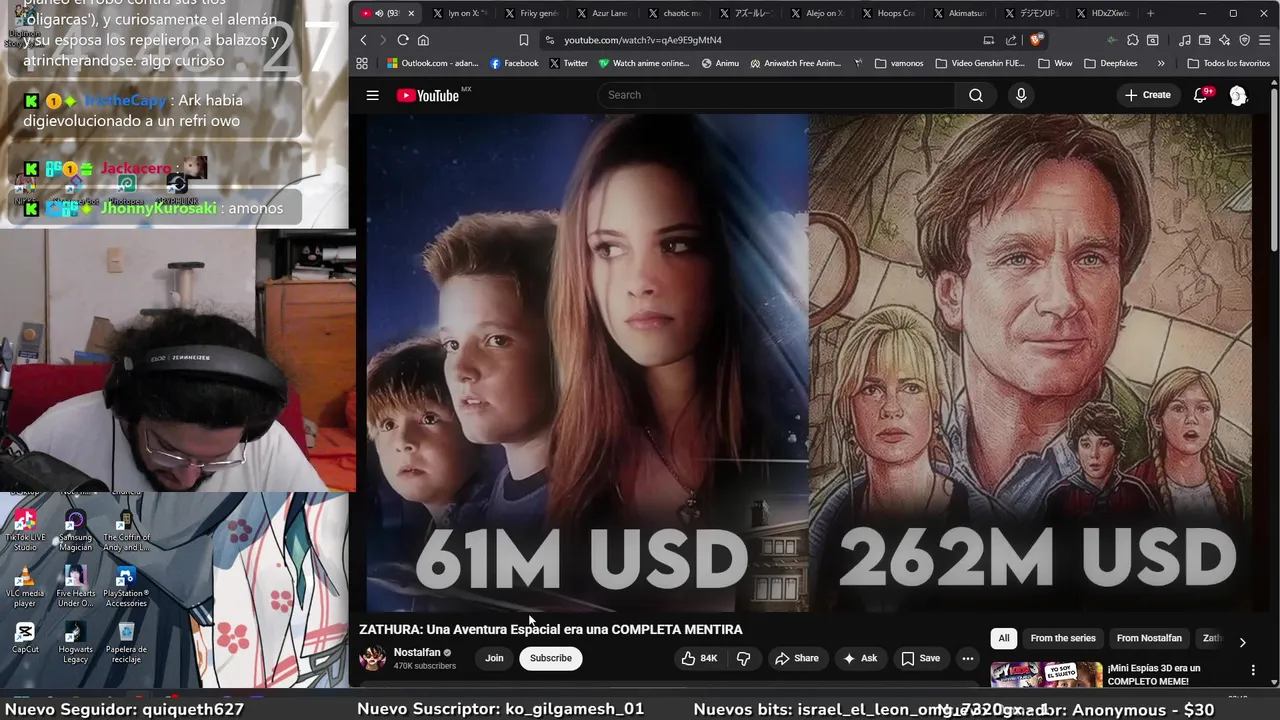Open YouTube notifications bell
This screenshot has width=1280, height=720.
tap(1201, 95)
